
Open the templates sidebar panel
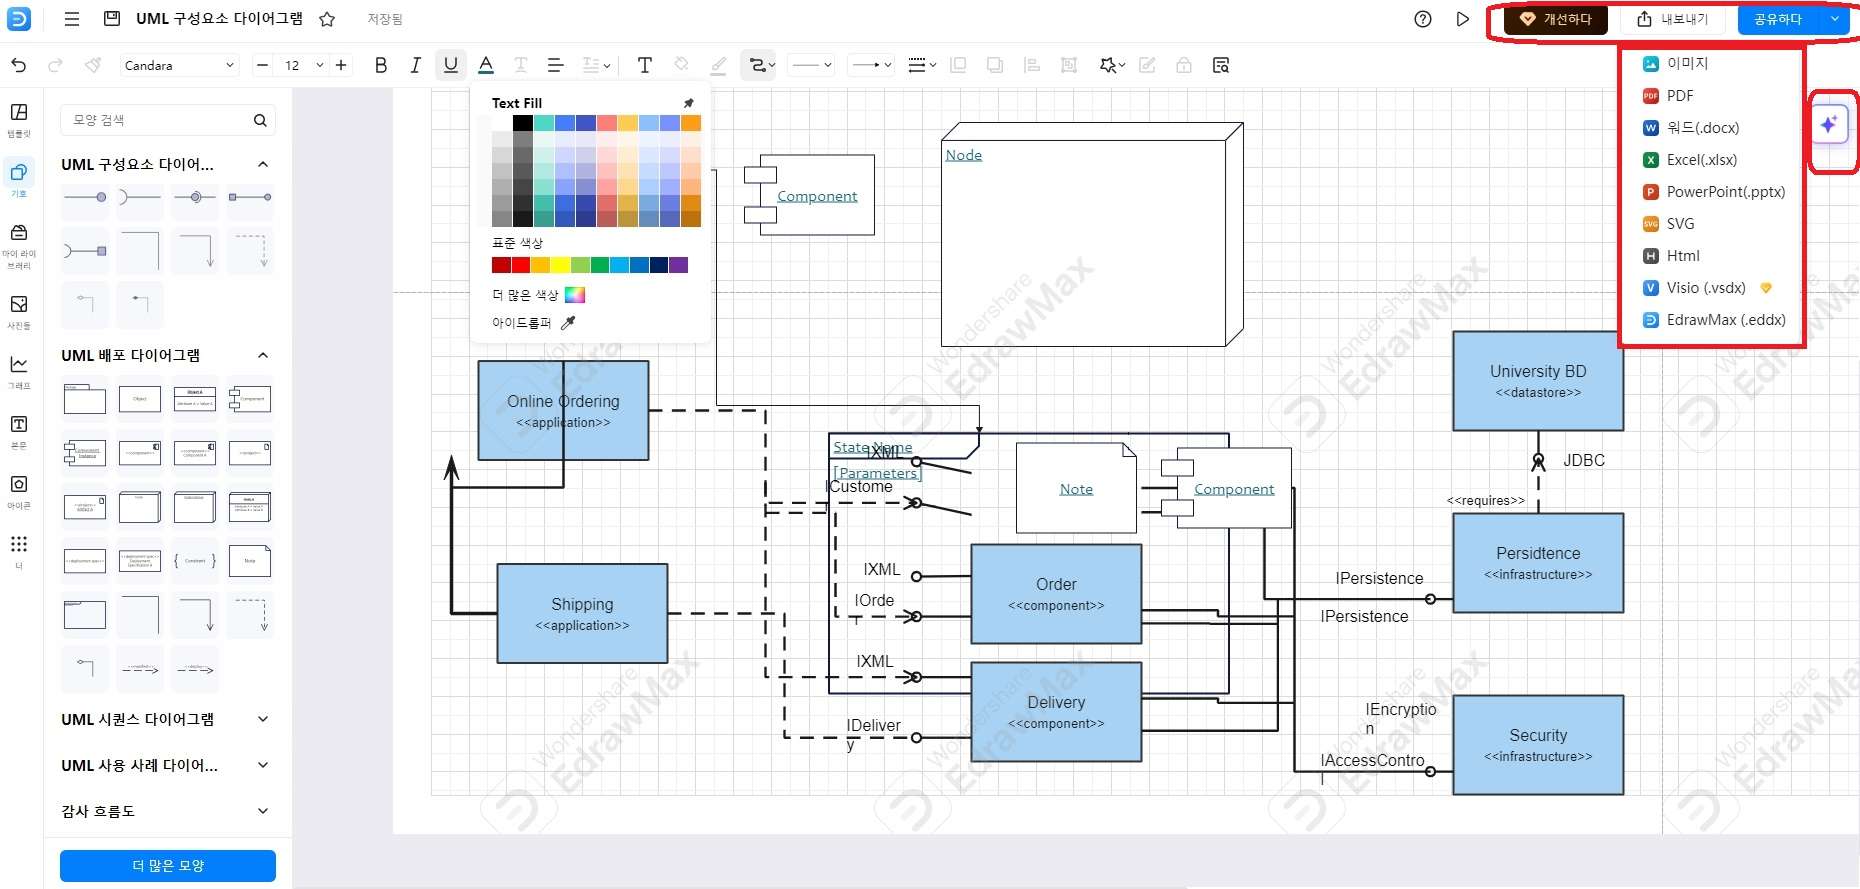tap(19, 119)
